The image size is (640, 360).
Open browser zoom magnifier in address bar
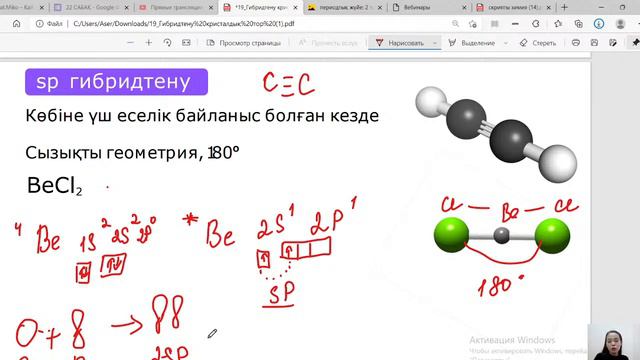click(x=456, y=24)
